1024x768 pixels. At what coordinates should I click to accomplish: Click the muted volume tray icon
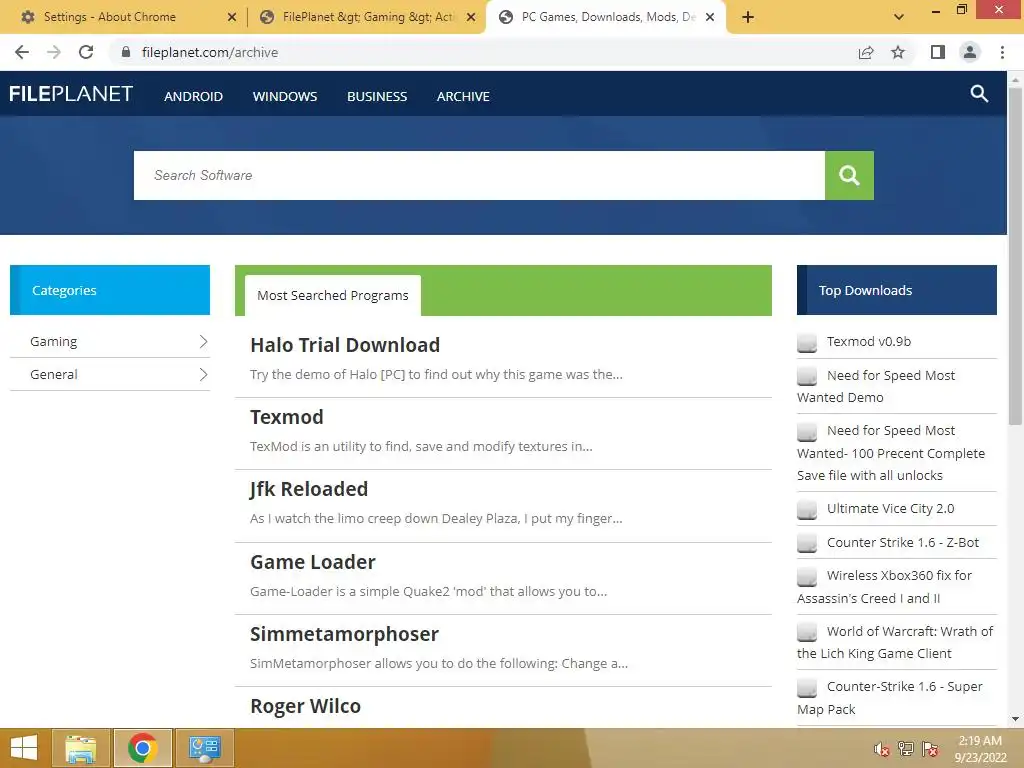(882, 749)
